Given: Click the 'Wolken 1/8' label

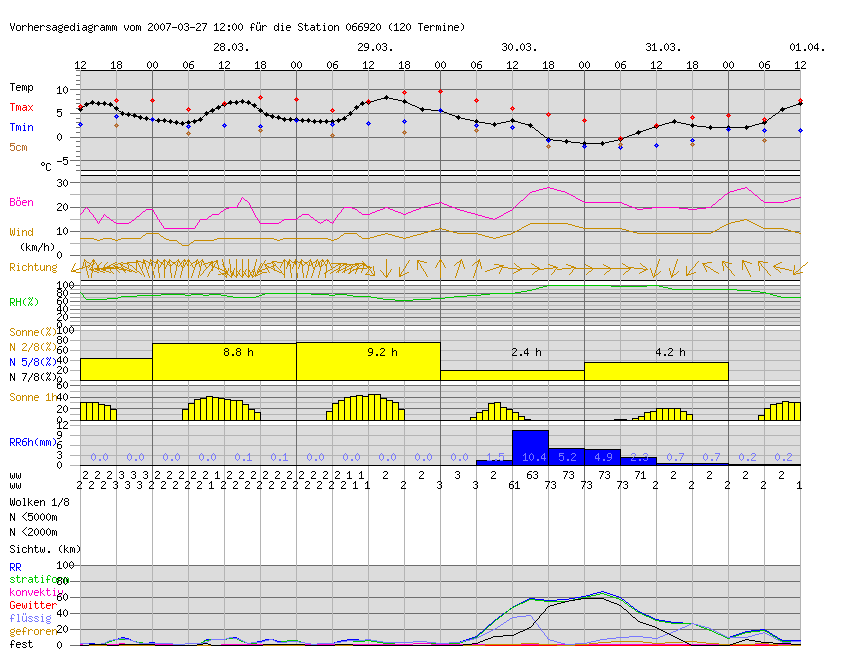Looking at the screenshot, I should (x=39, y=502).
